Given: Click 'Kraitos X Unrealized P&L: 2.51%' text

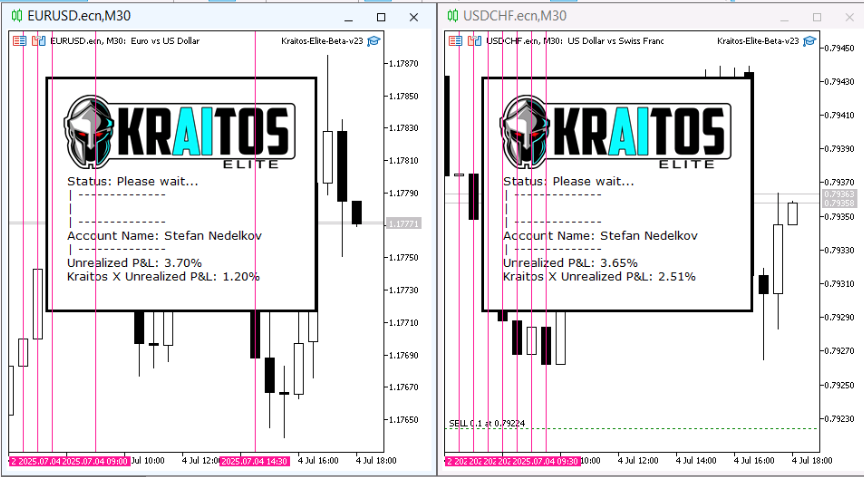Looking at the screenshot, I should pyautogui.click(x=599, y=277).
